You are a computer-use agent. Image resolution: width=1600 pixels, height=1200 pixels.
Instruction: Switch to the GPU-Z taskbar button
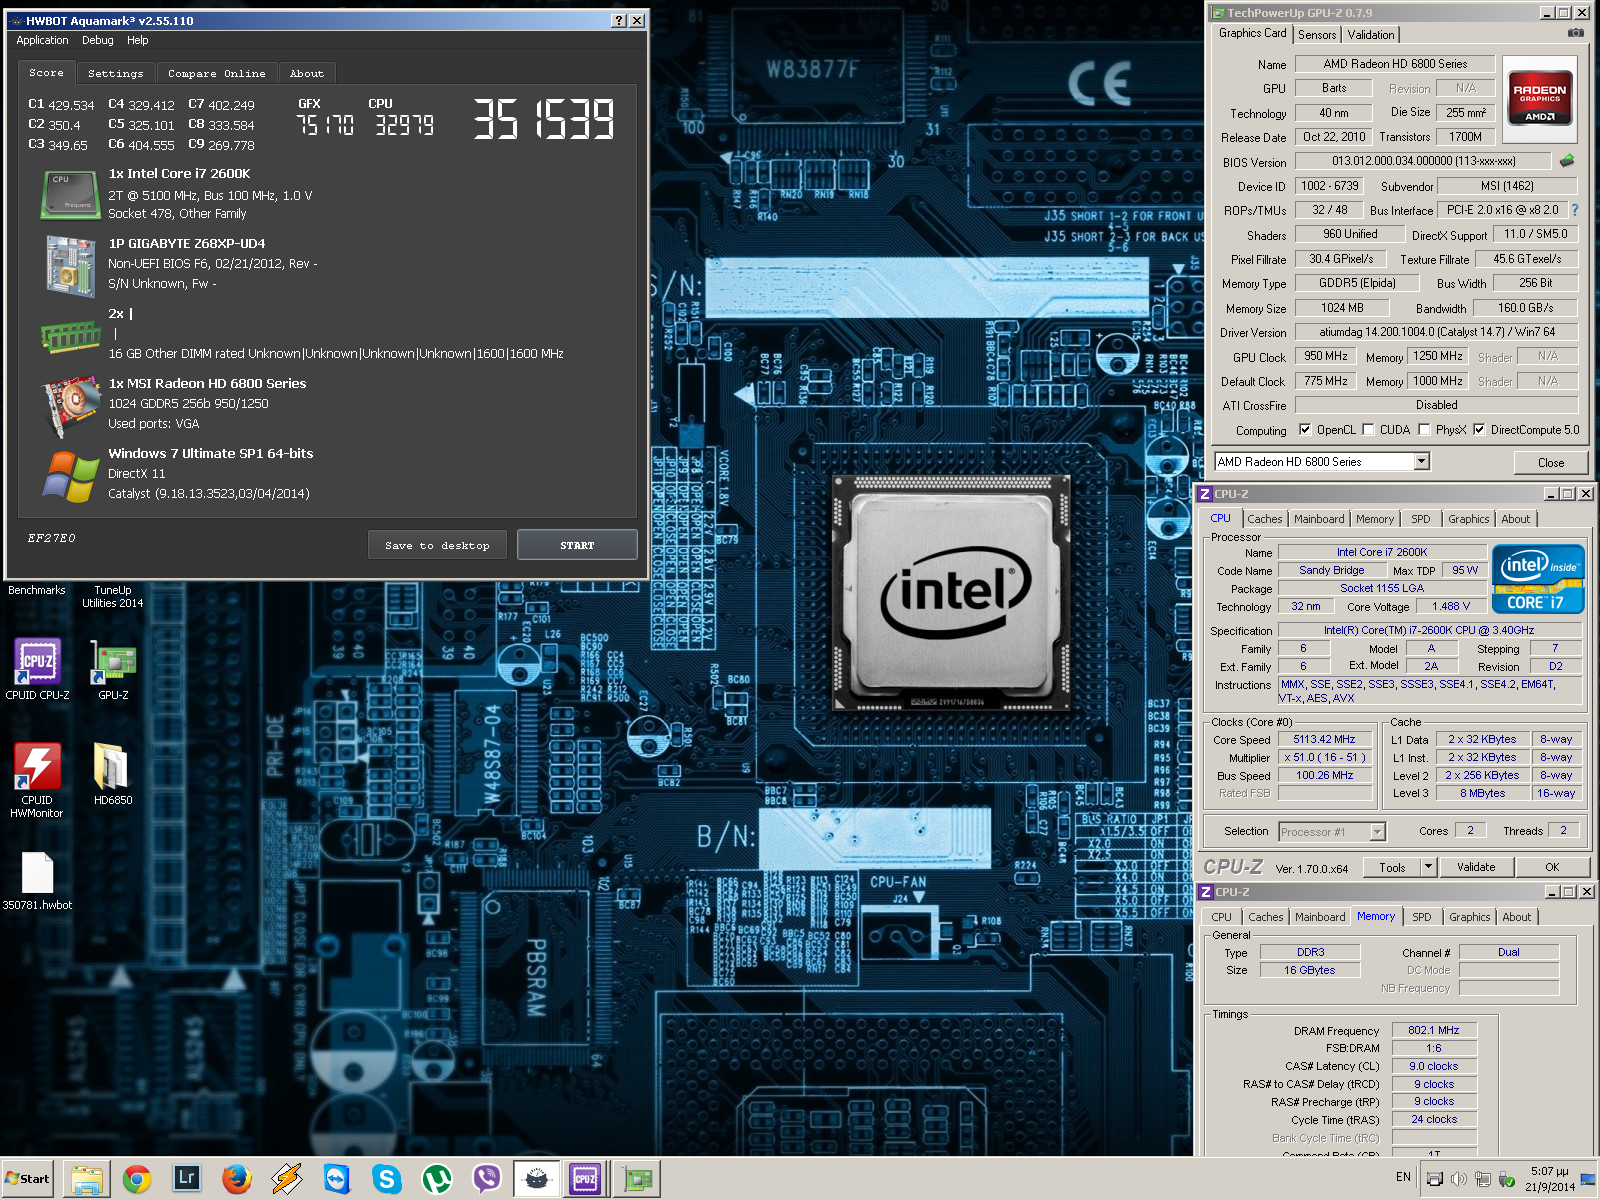636,1179
